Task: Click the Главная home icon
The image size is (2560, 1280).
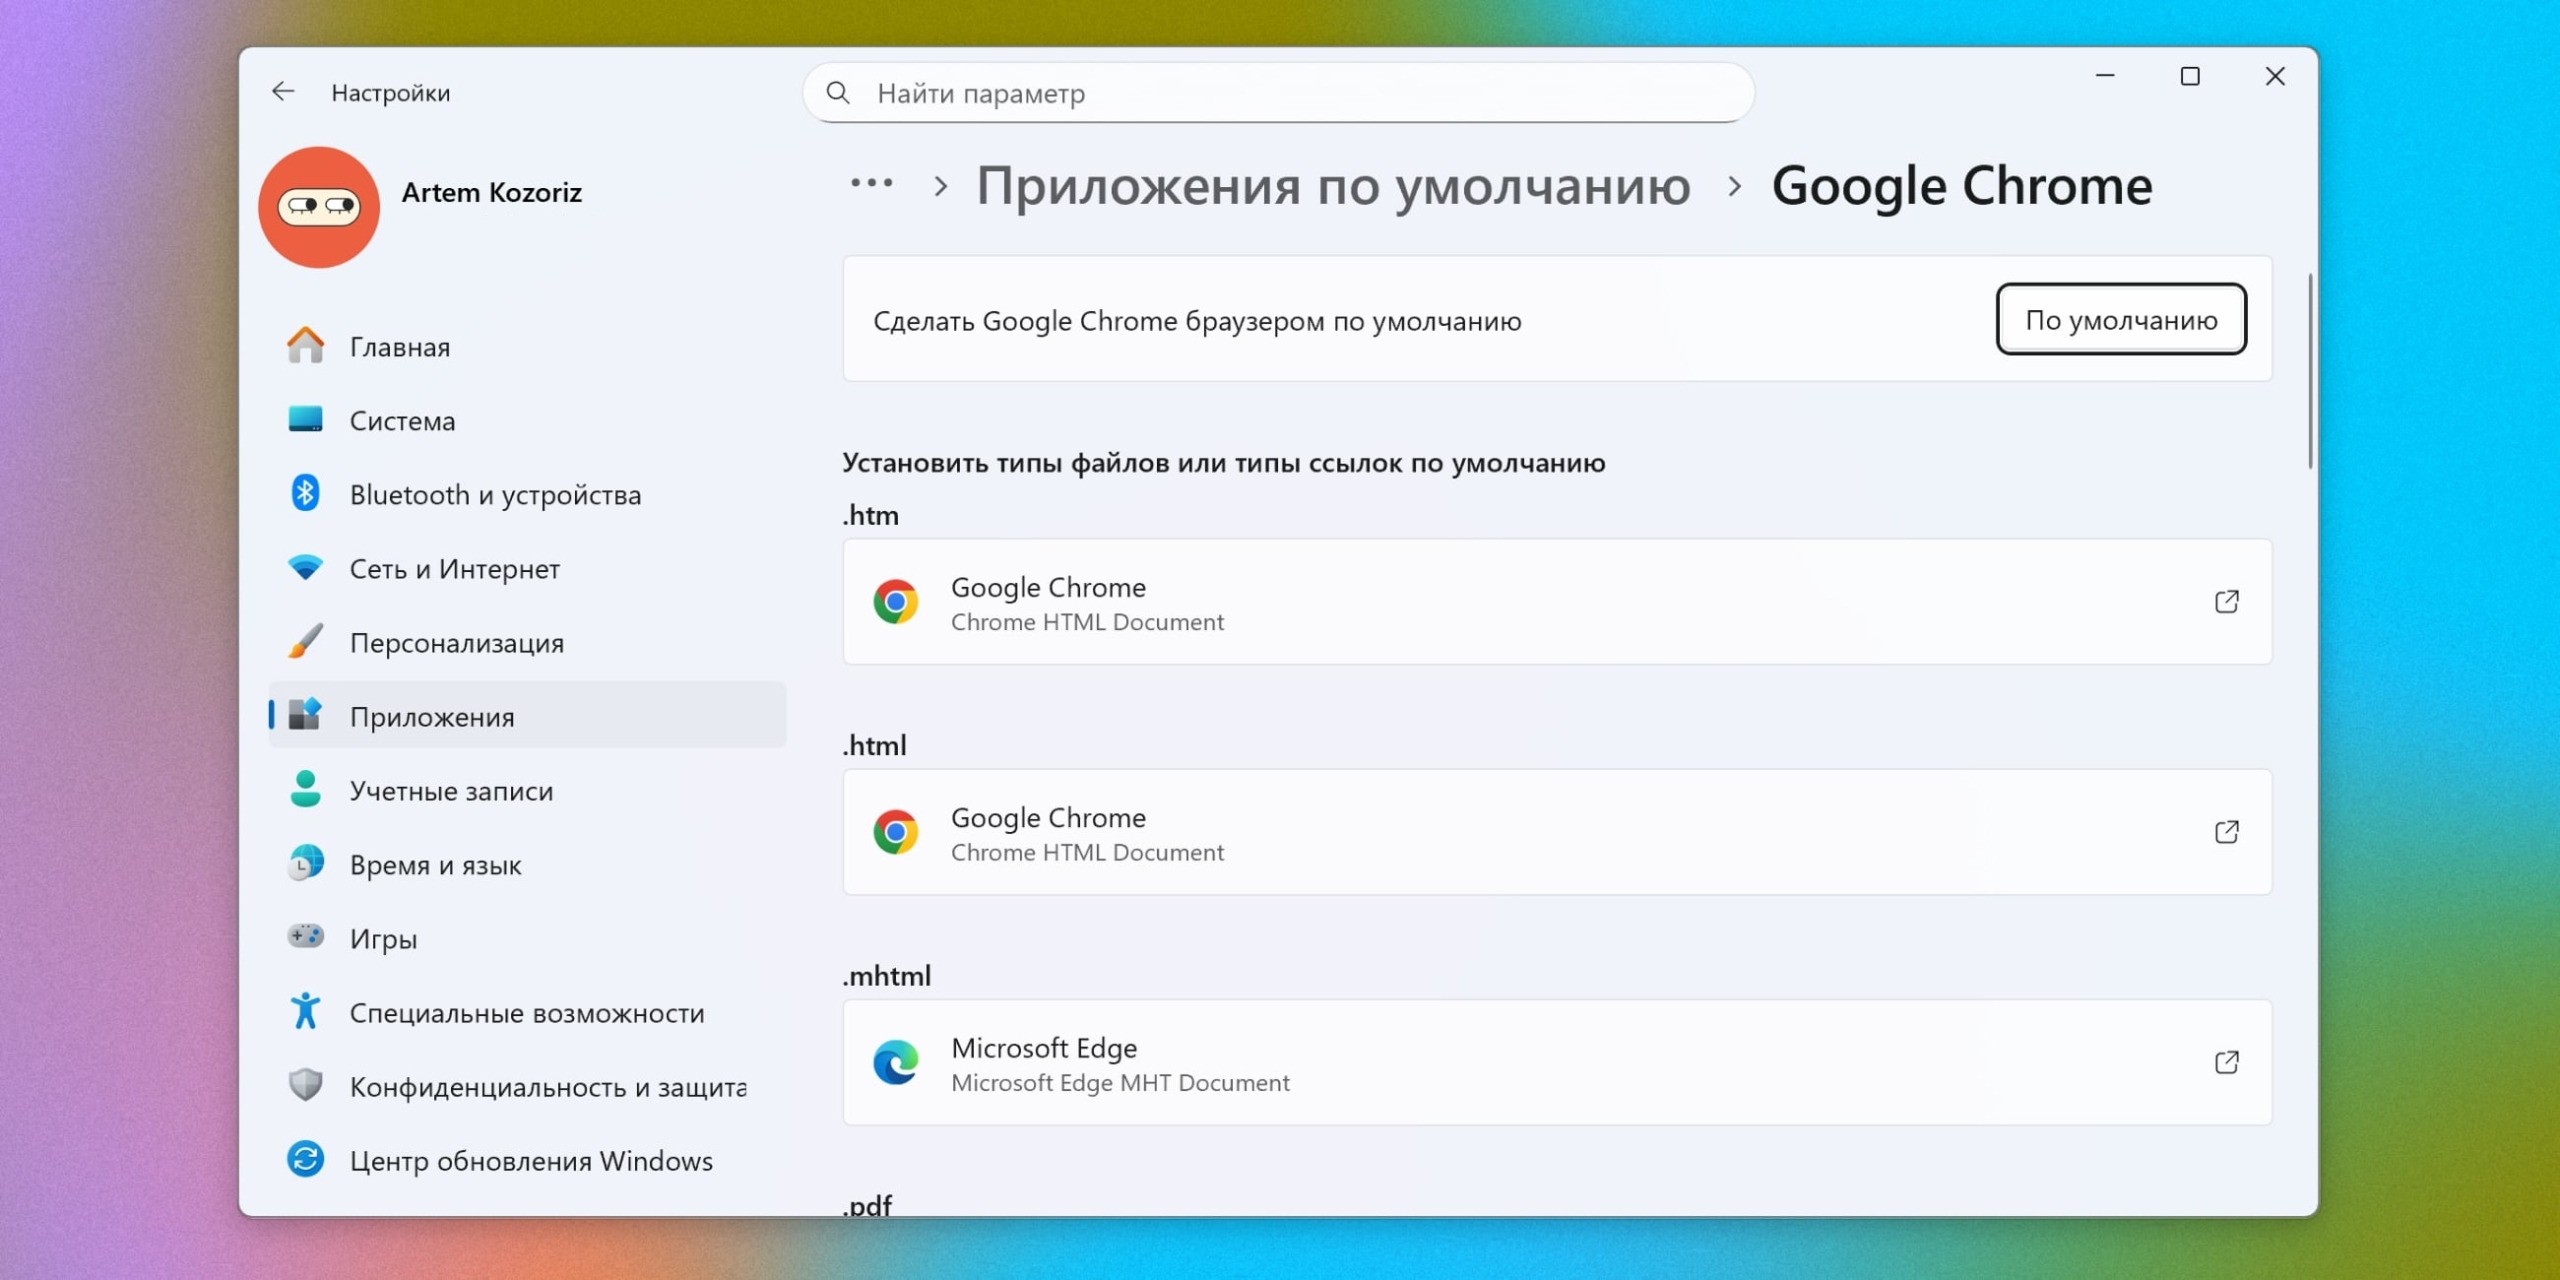Action: pyautogui.click(x=305, y=345)
